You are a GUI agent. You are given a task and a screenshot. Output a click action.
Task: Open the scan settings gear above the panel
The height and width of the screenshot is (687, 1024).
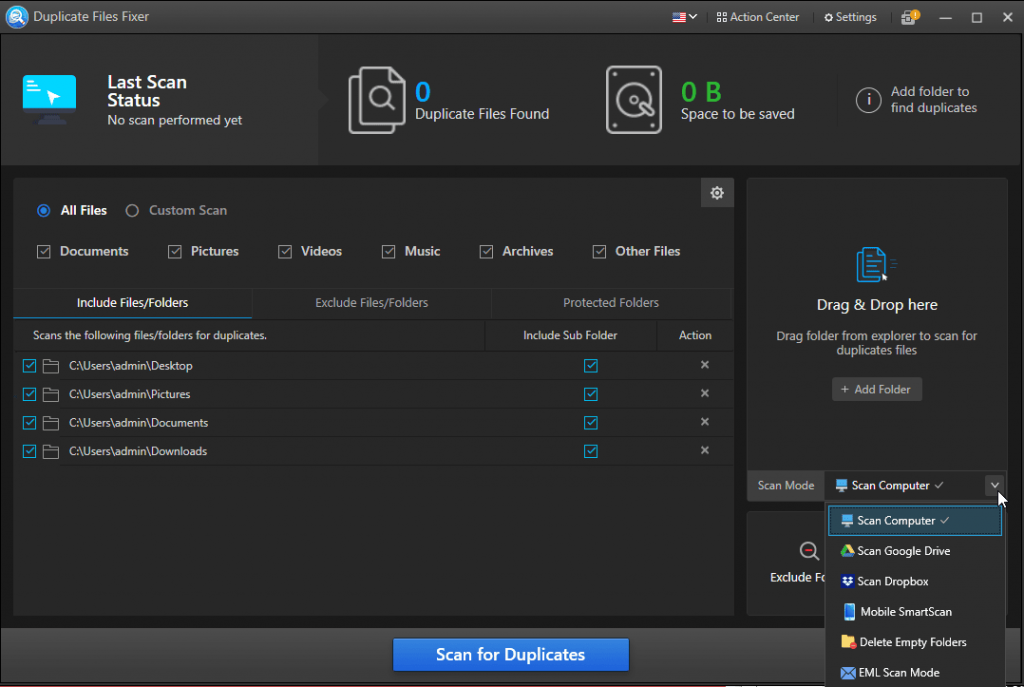coord(717,192)
